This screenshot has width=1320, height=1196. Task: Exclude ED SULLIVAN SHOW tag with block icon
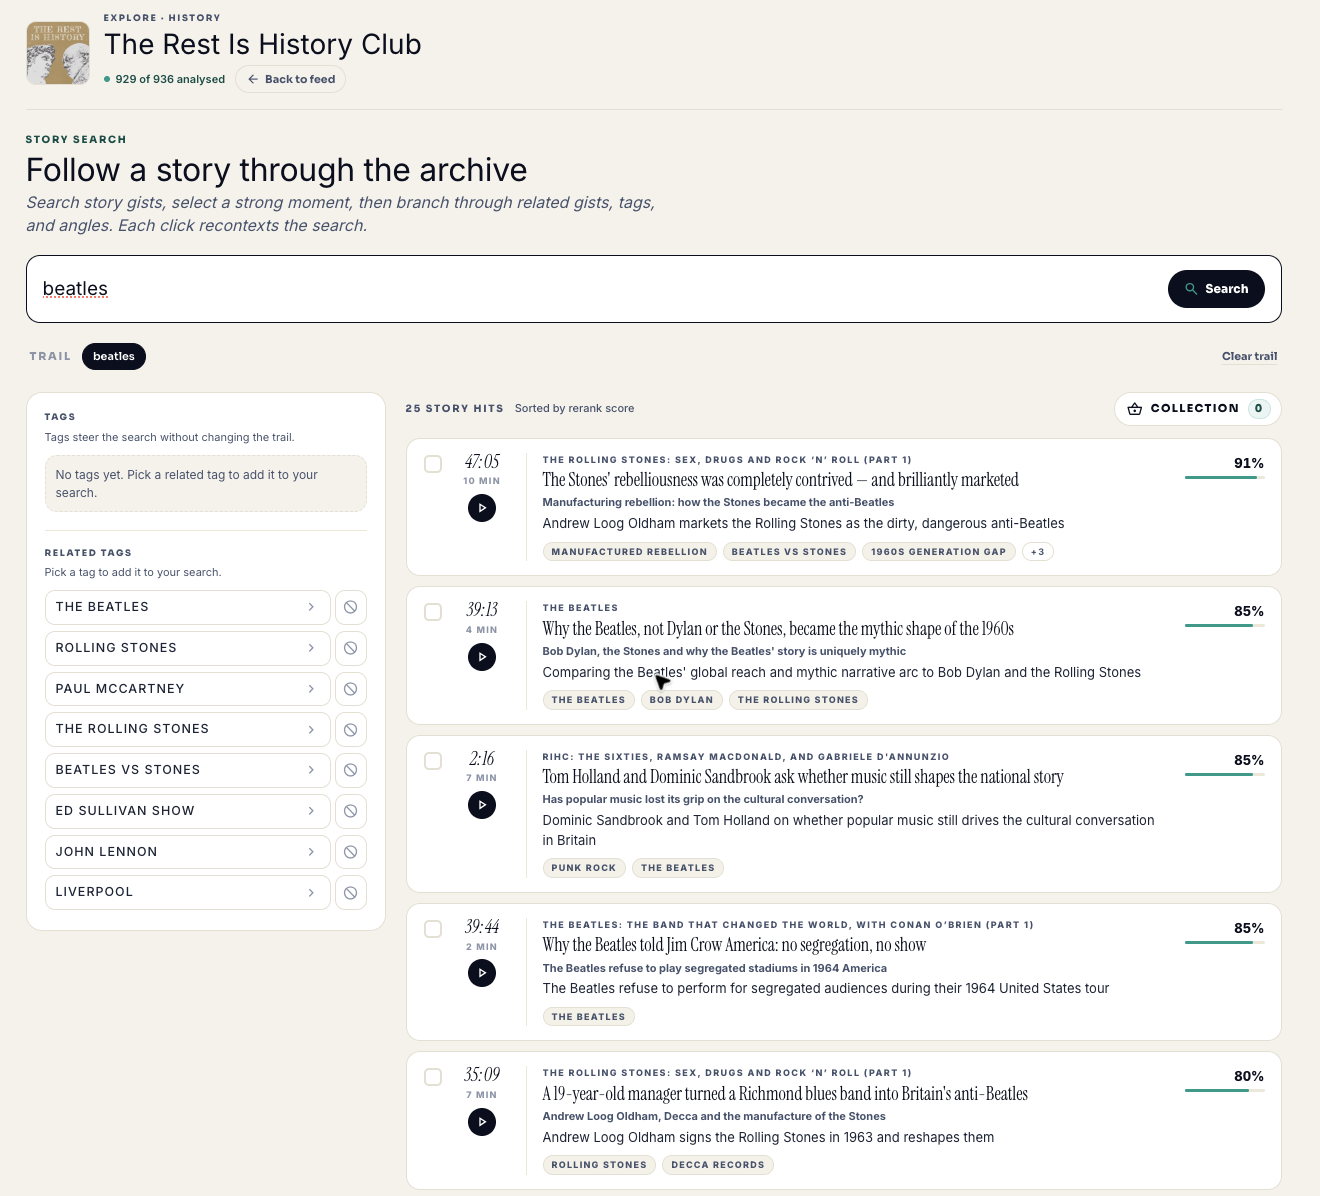tap(351, 811)
